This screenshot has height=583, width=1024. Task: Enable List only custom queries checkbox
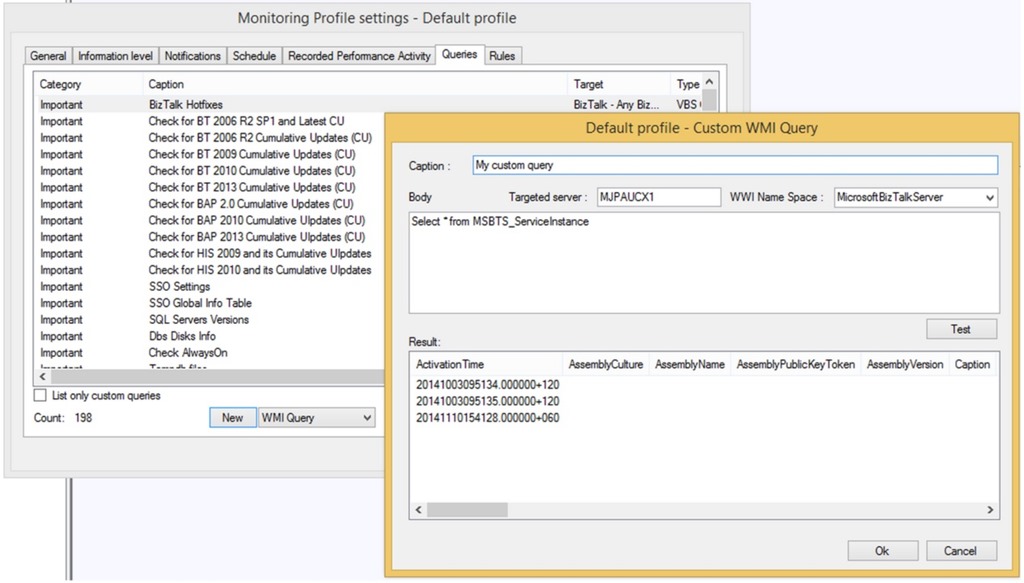[x=40, y=396]
